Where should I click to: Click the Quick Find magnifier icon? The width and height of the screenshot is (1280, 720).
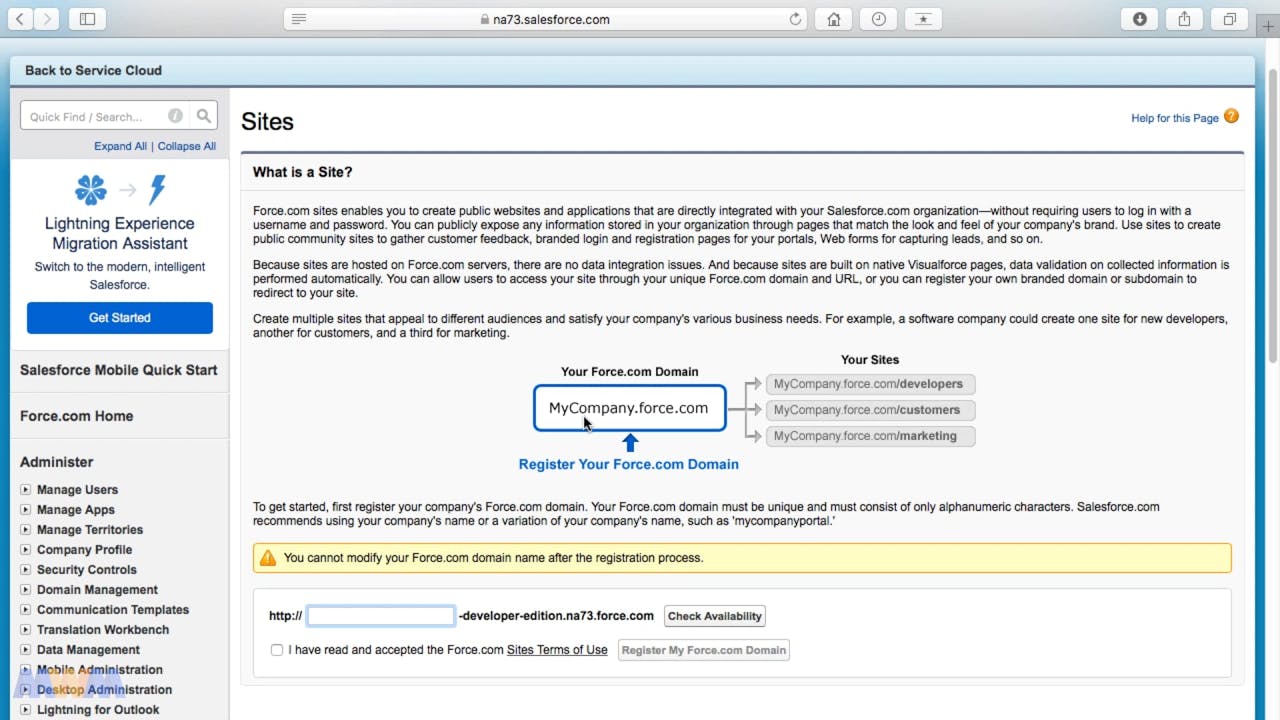click(204, 116)
